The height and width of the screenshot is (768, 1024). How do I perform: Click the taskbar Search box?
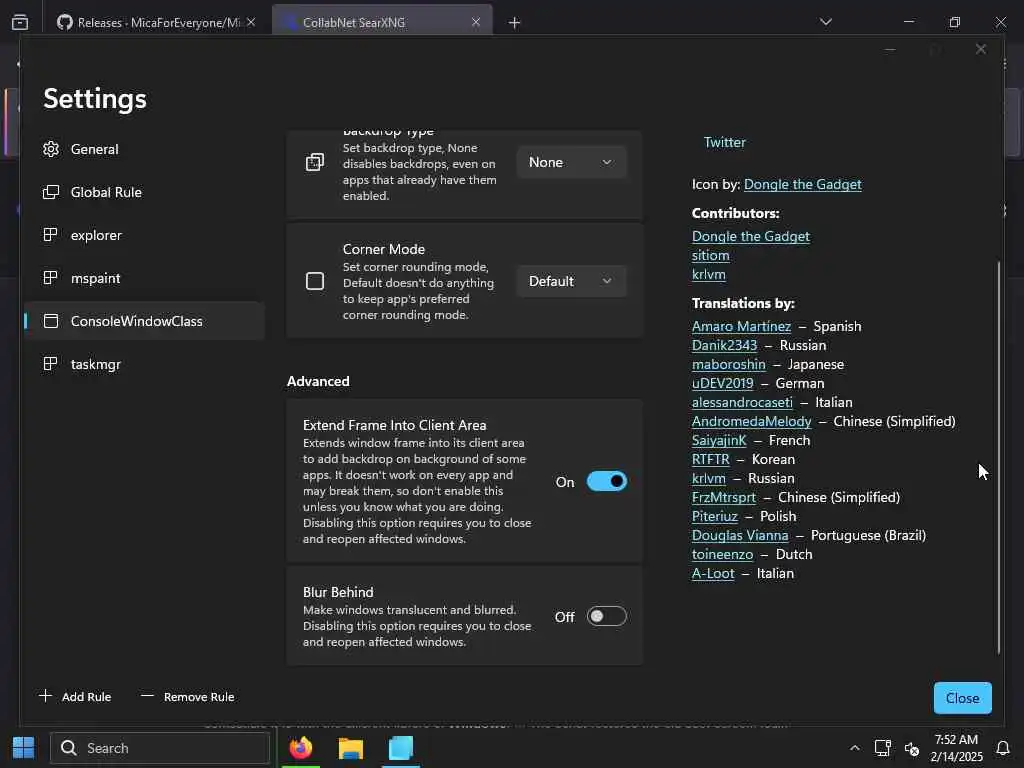[160, 748]
